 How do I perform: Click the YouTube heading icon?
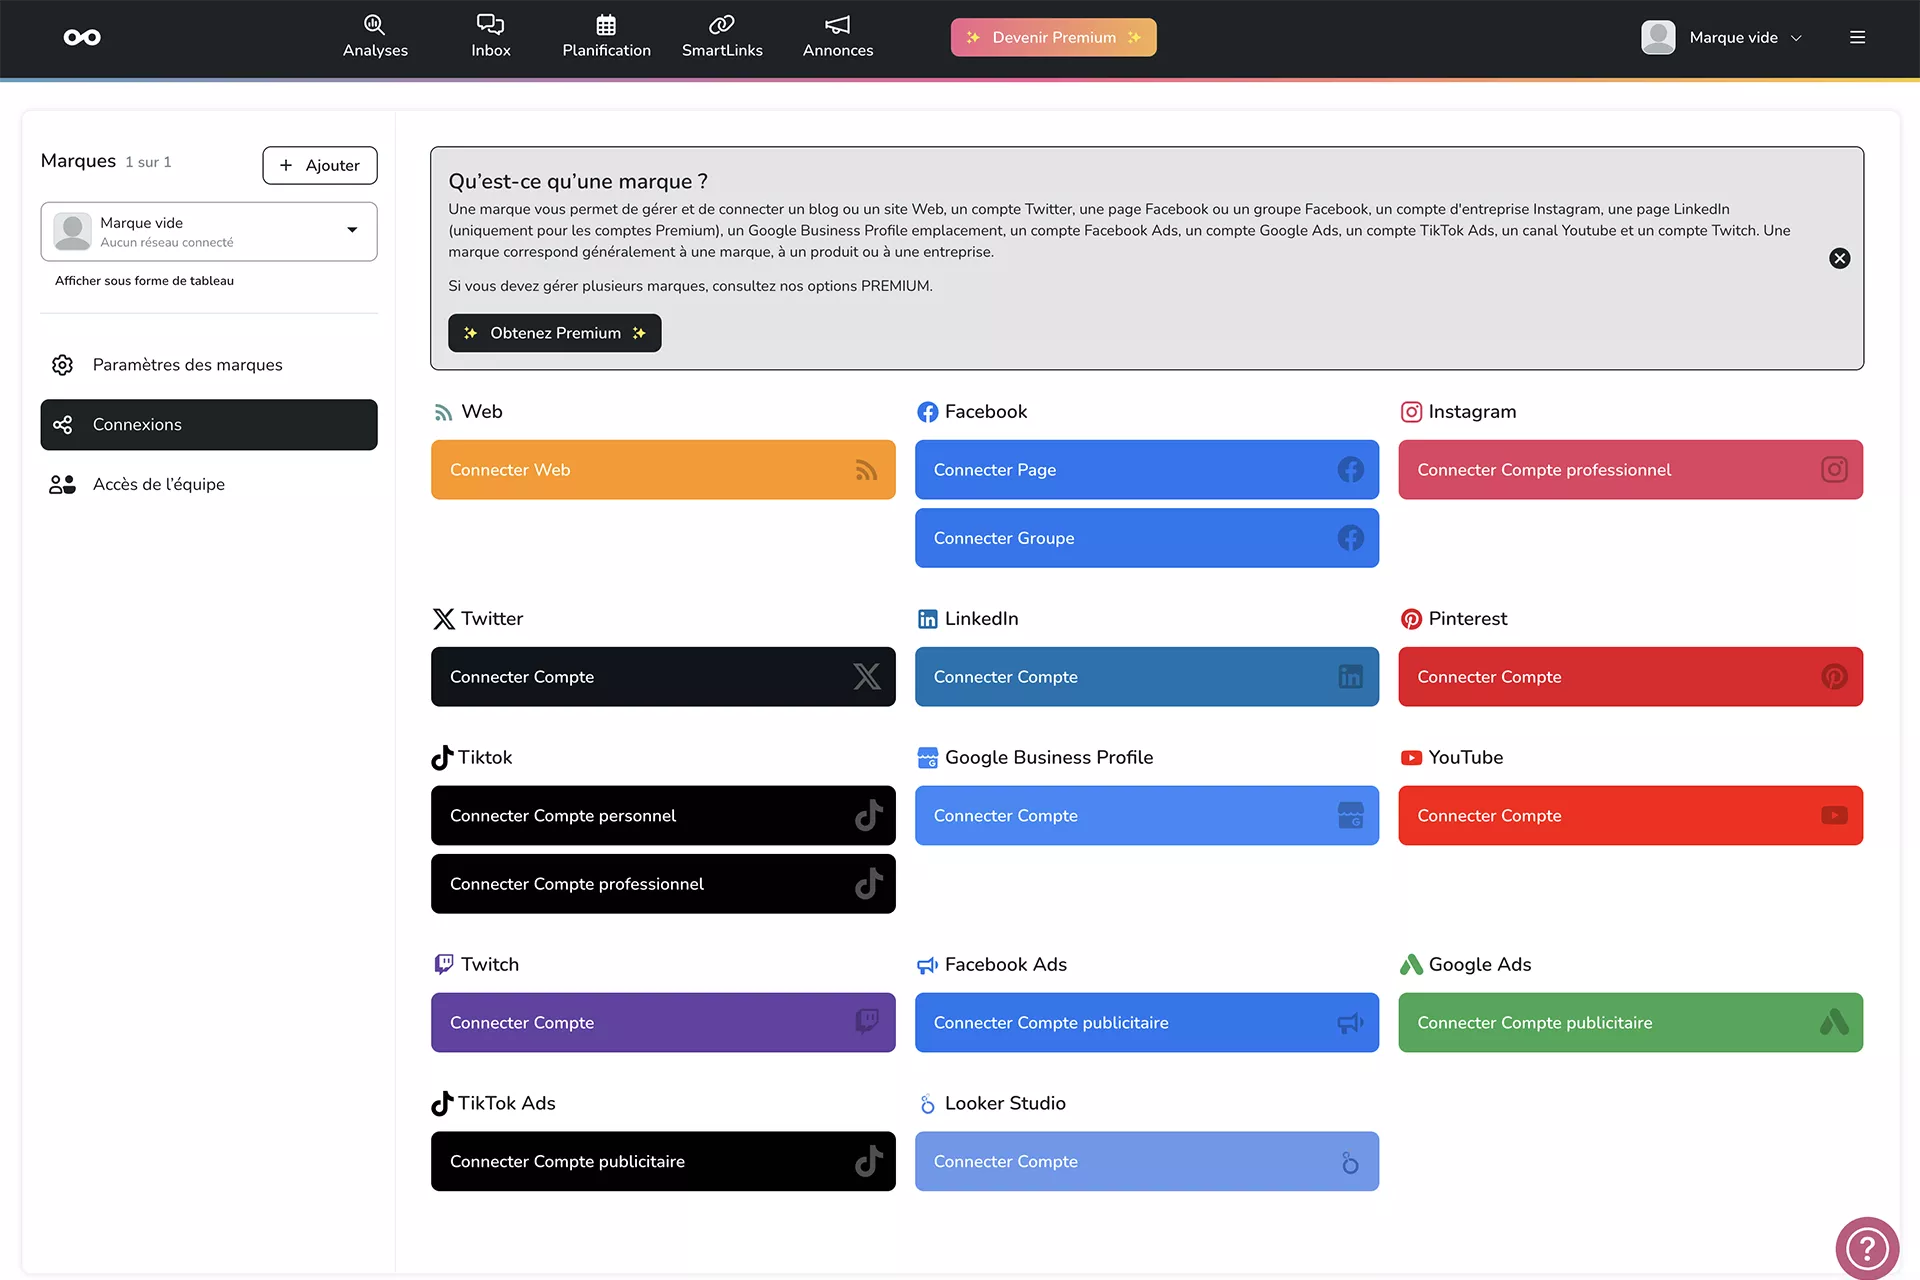pos(1411,758)
